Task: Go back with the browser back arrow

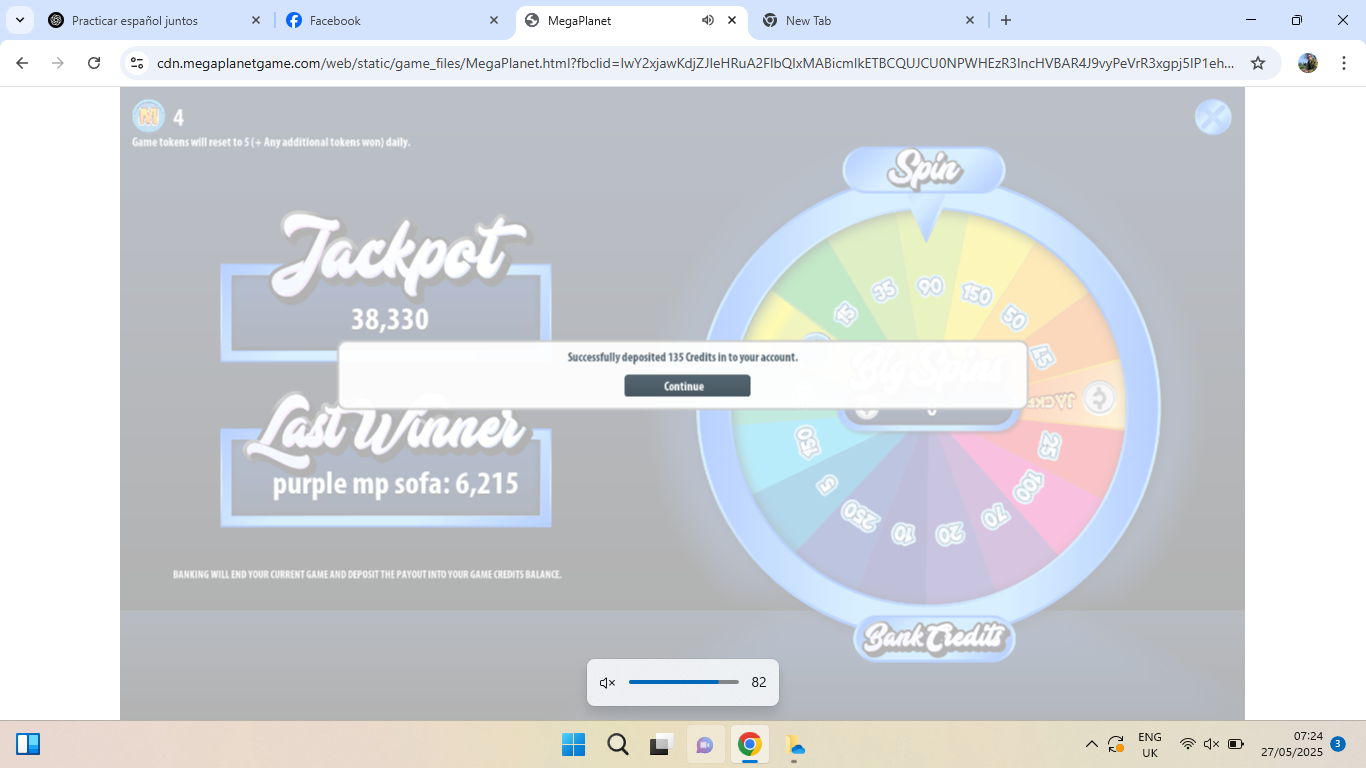Action: coord(22,63)
